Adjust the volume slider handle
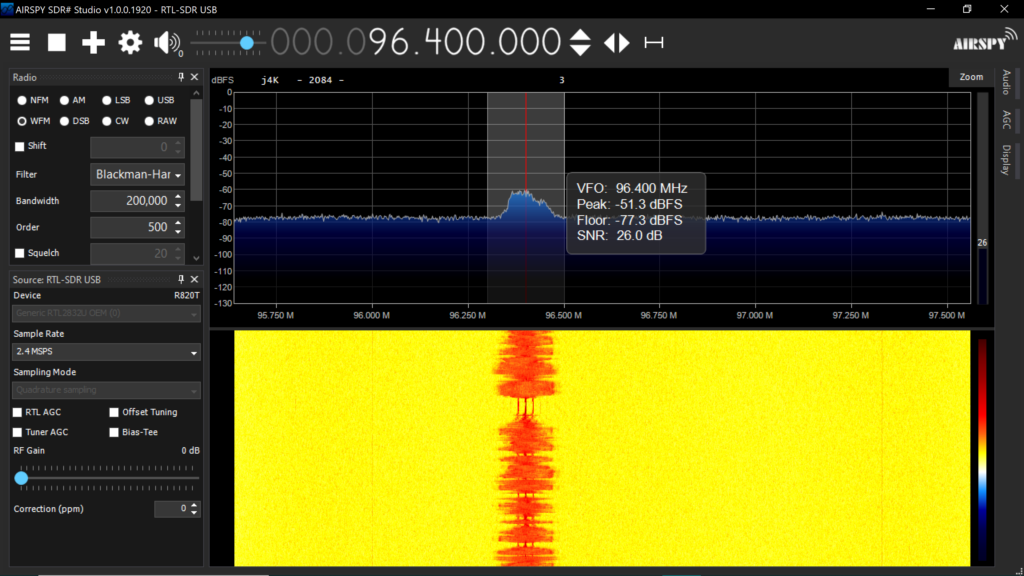Screen dimensions: 1024x576 [247, 43]
